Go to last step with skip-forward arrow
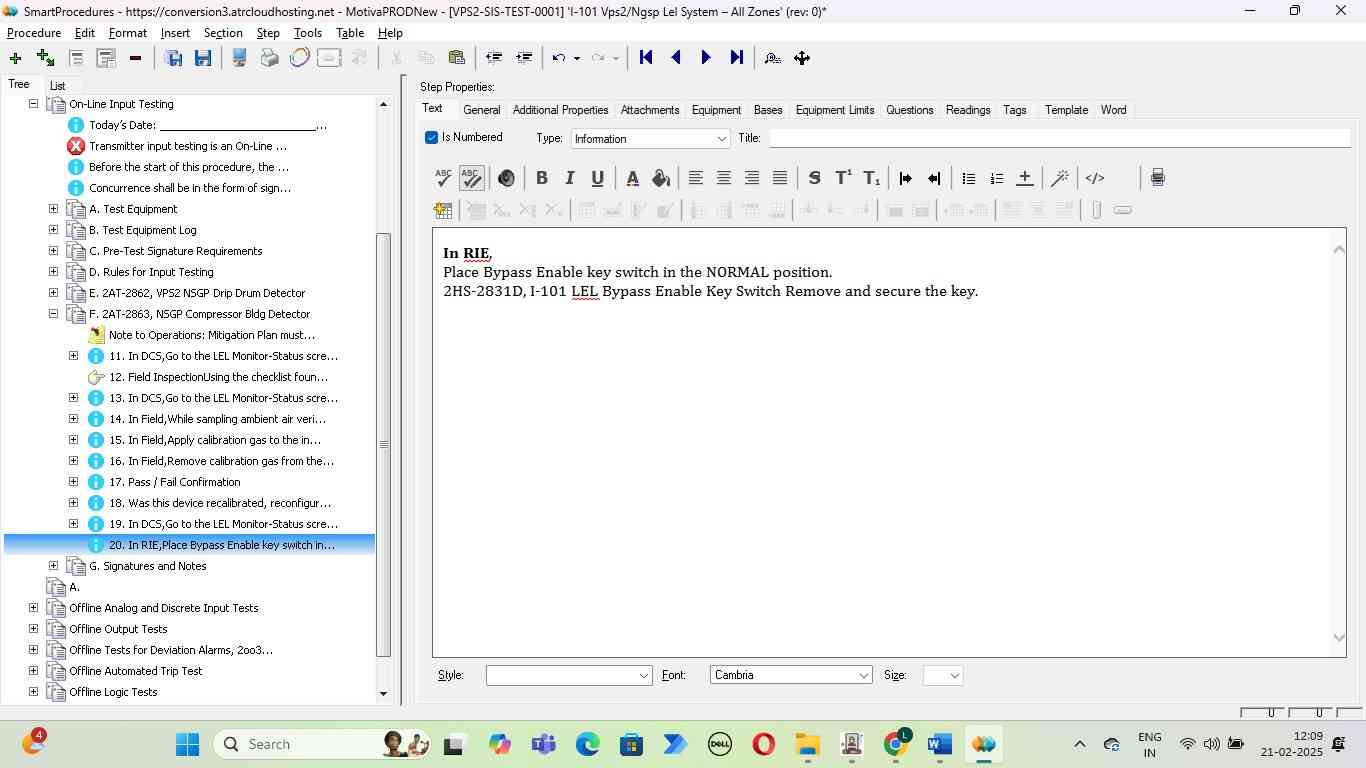 (x=737, y=58)
